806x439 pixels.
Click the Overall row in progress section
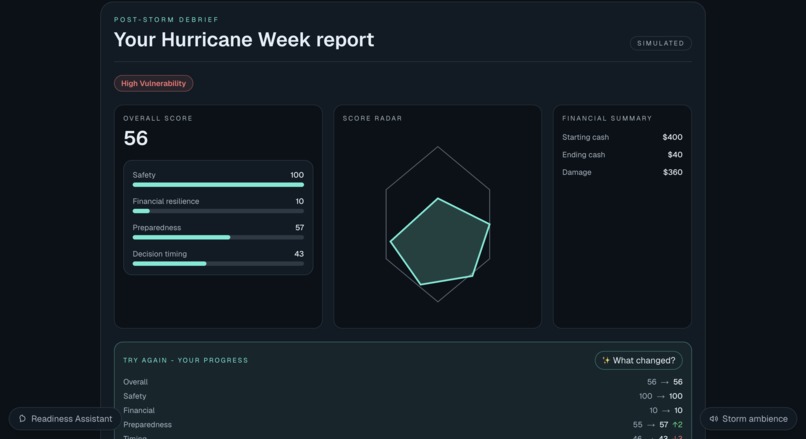(403, 382)
